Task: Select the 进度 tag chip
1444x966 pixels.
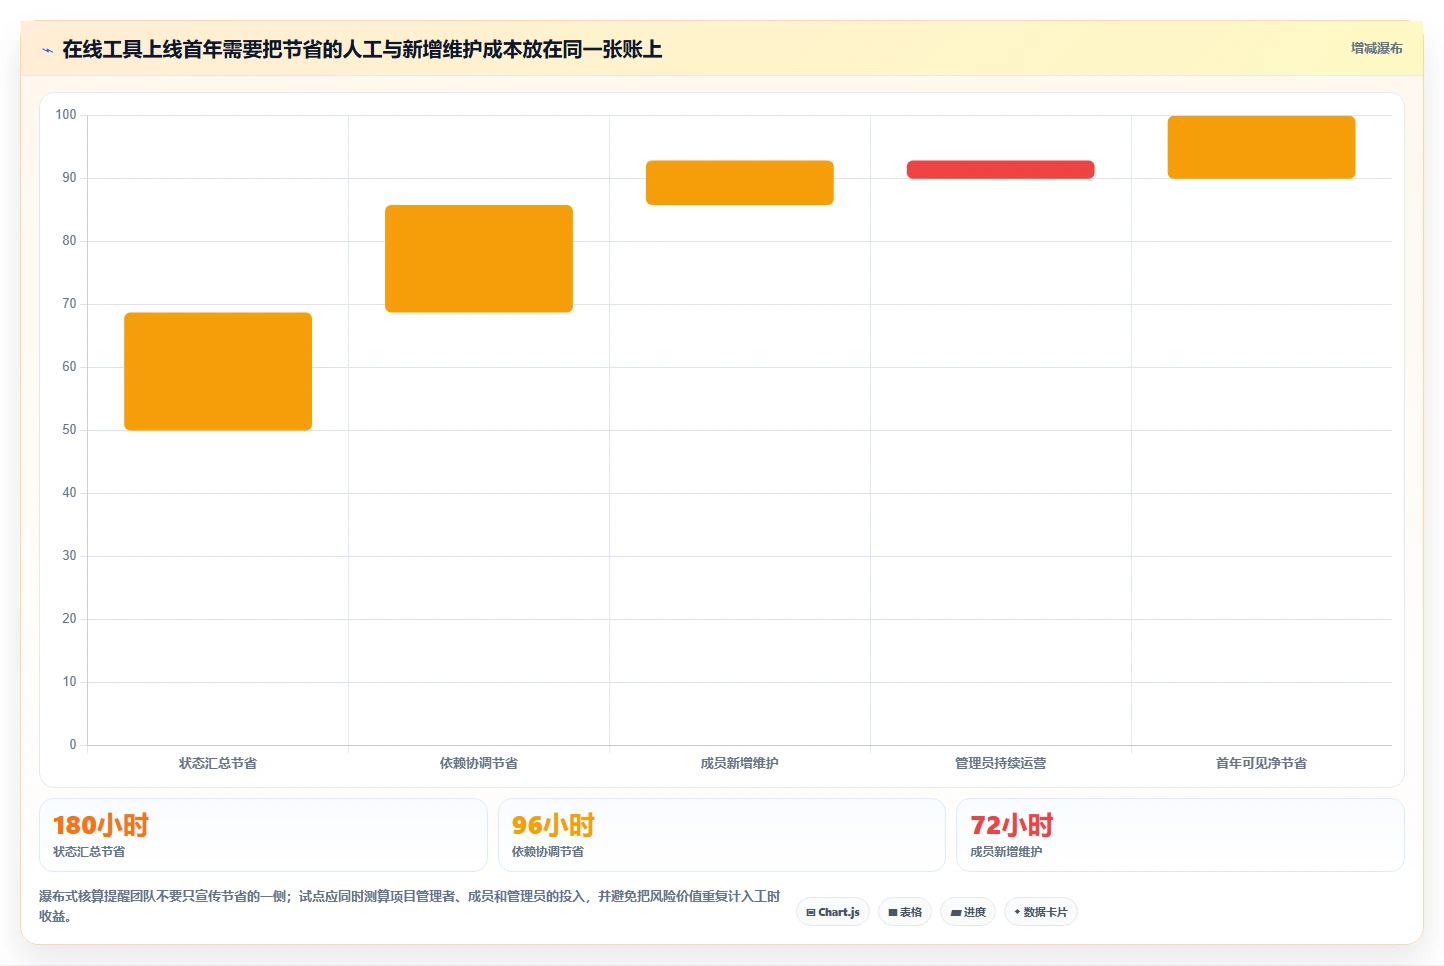Action: click(968, 912)
